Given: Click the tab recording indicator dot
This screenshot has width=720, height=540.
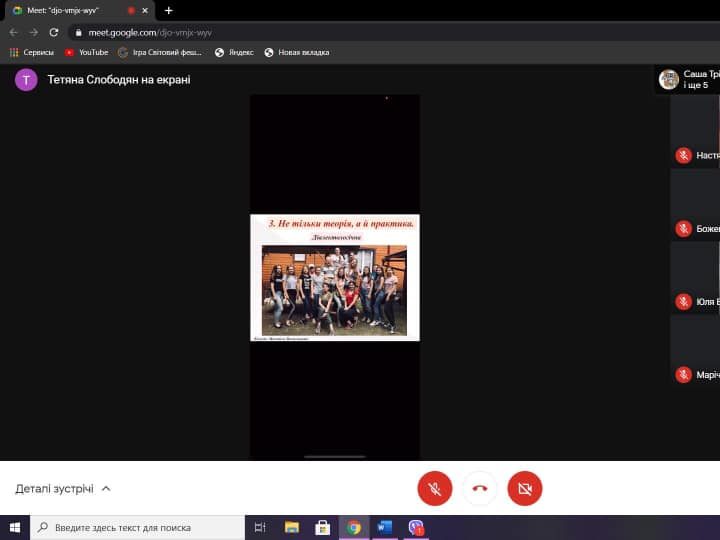Looking at the screenshot, I should point(131,11).
